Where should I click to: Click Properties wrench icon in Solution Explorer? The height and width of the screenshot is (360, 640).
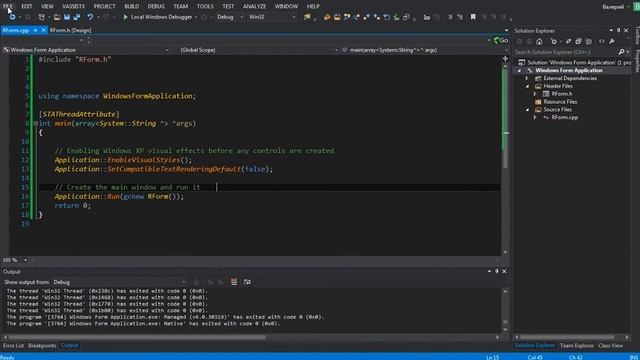tap(612, 42)
